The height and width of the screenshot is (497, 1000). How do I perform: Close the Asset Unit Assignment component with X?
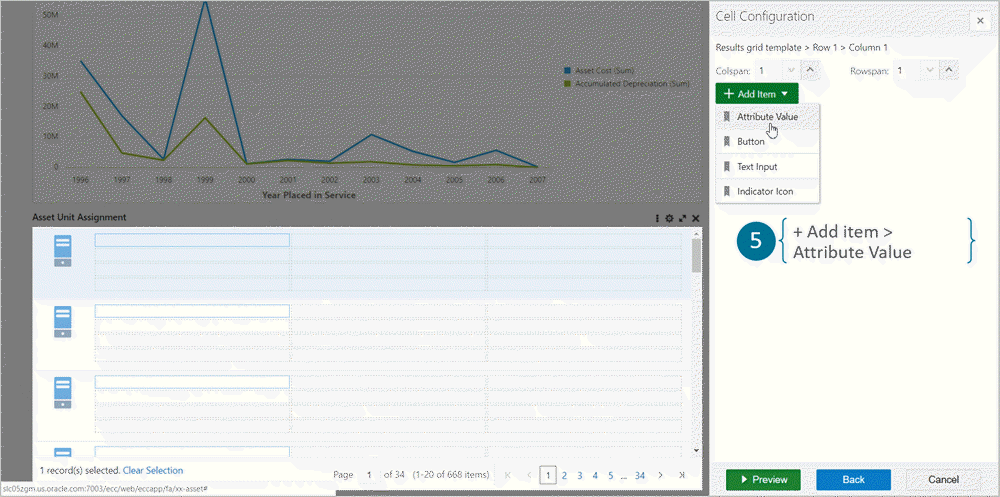coord(696,218)
